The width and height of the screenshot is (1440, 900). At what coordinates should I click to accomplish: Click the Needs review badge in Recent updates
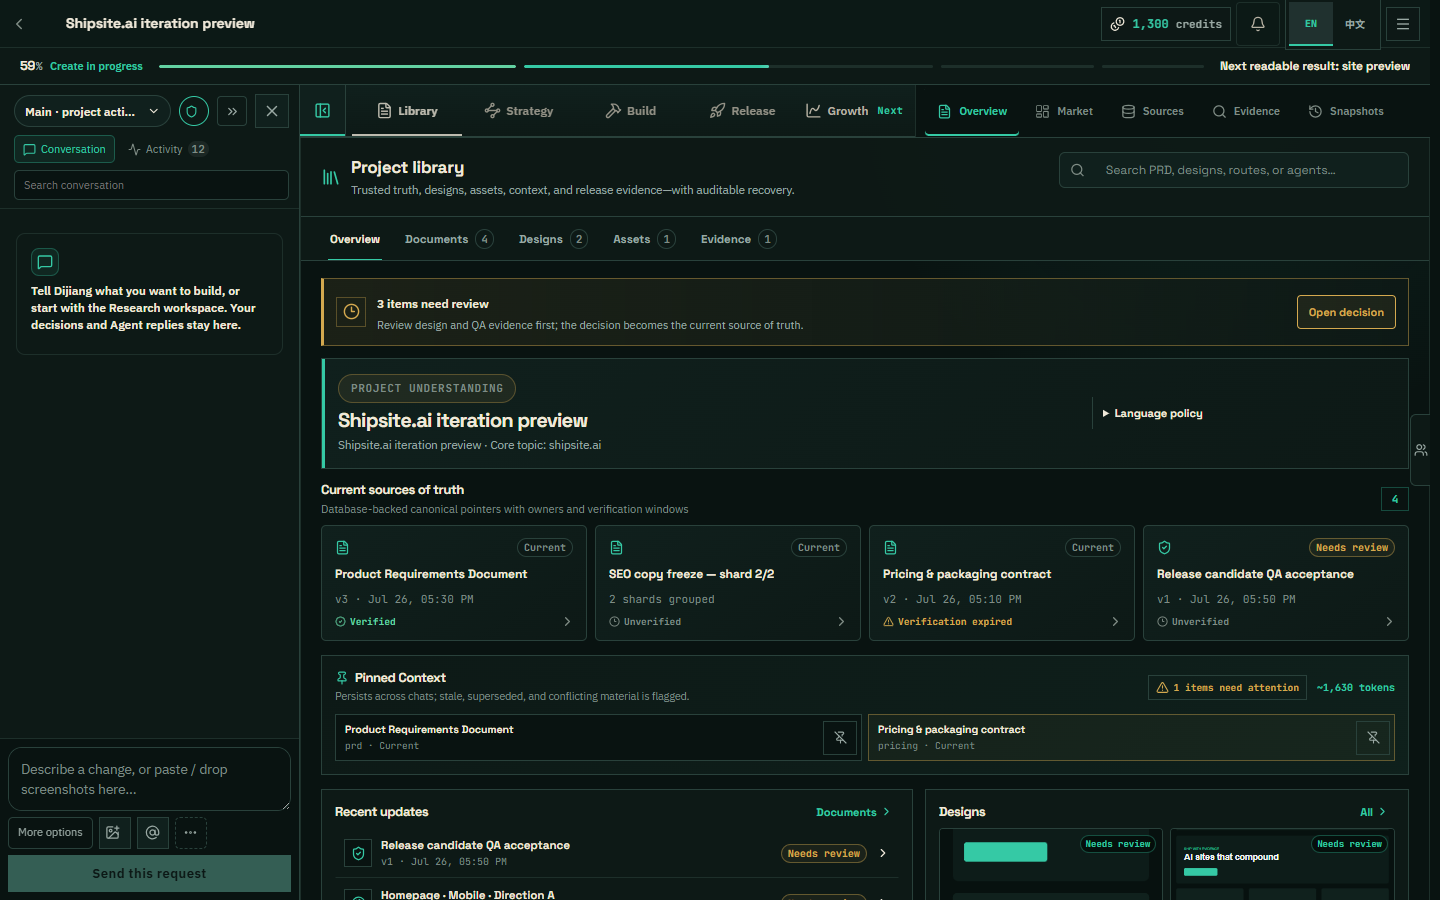[824, 854]
